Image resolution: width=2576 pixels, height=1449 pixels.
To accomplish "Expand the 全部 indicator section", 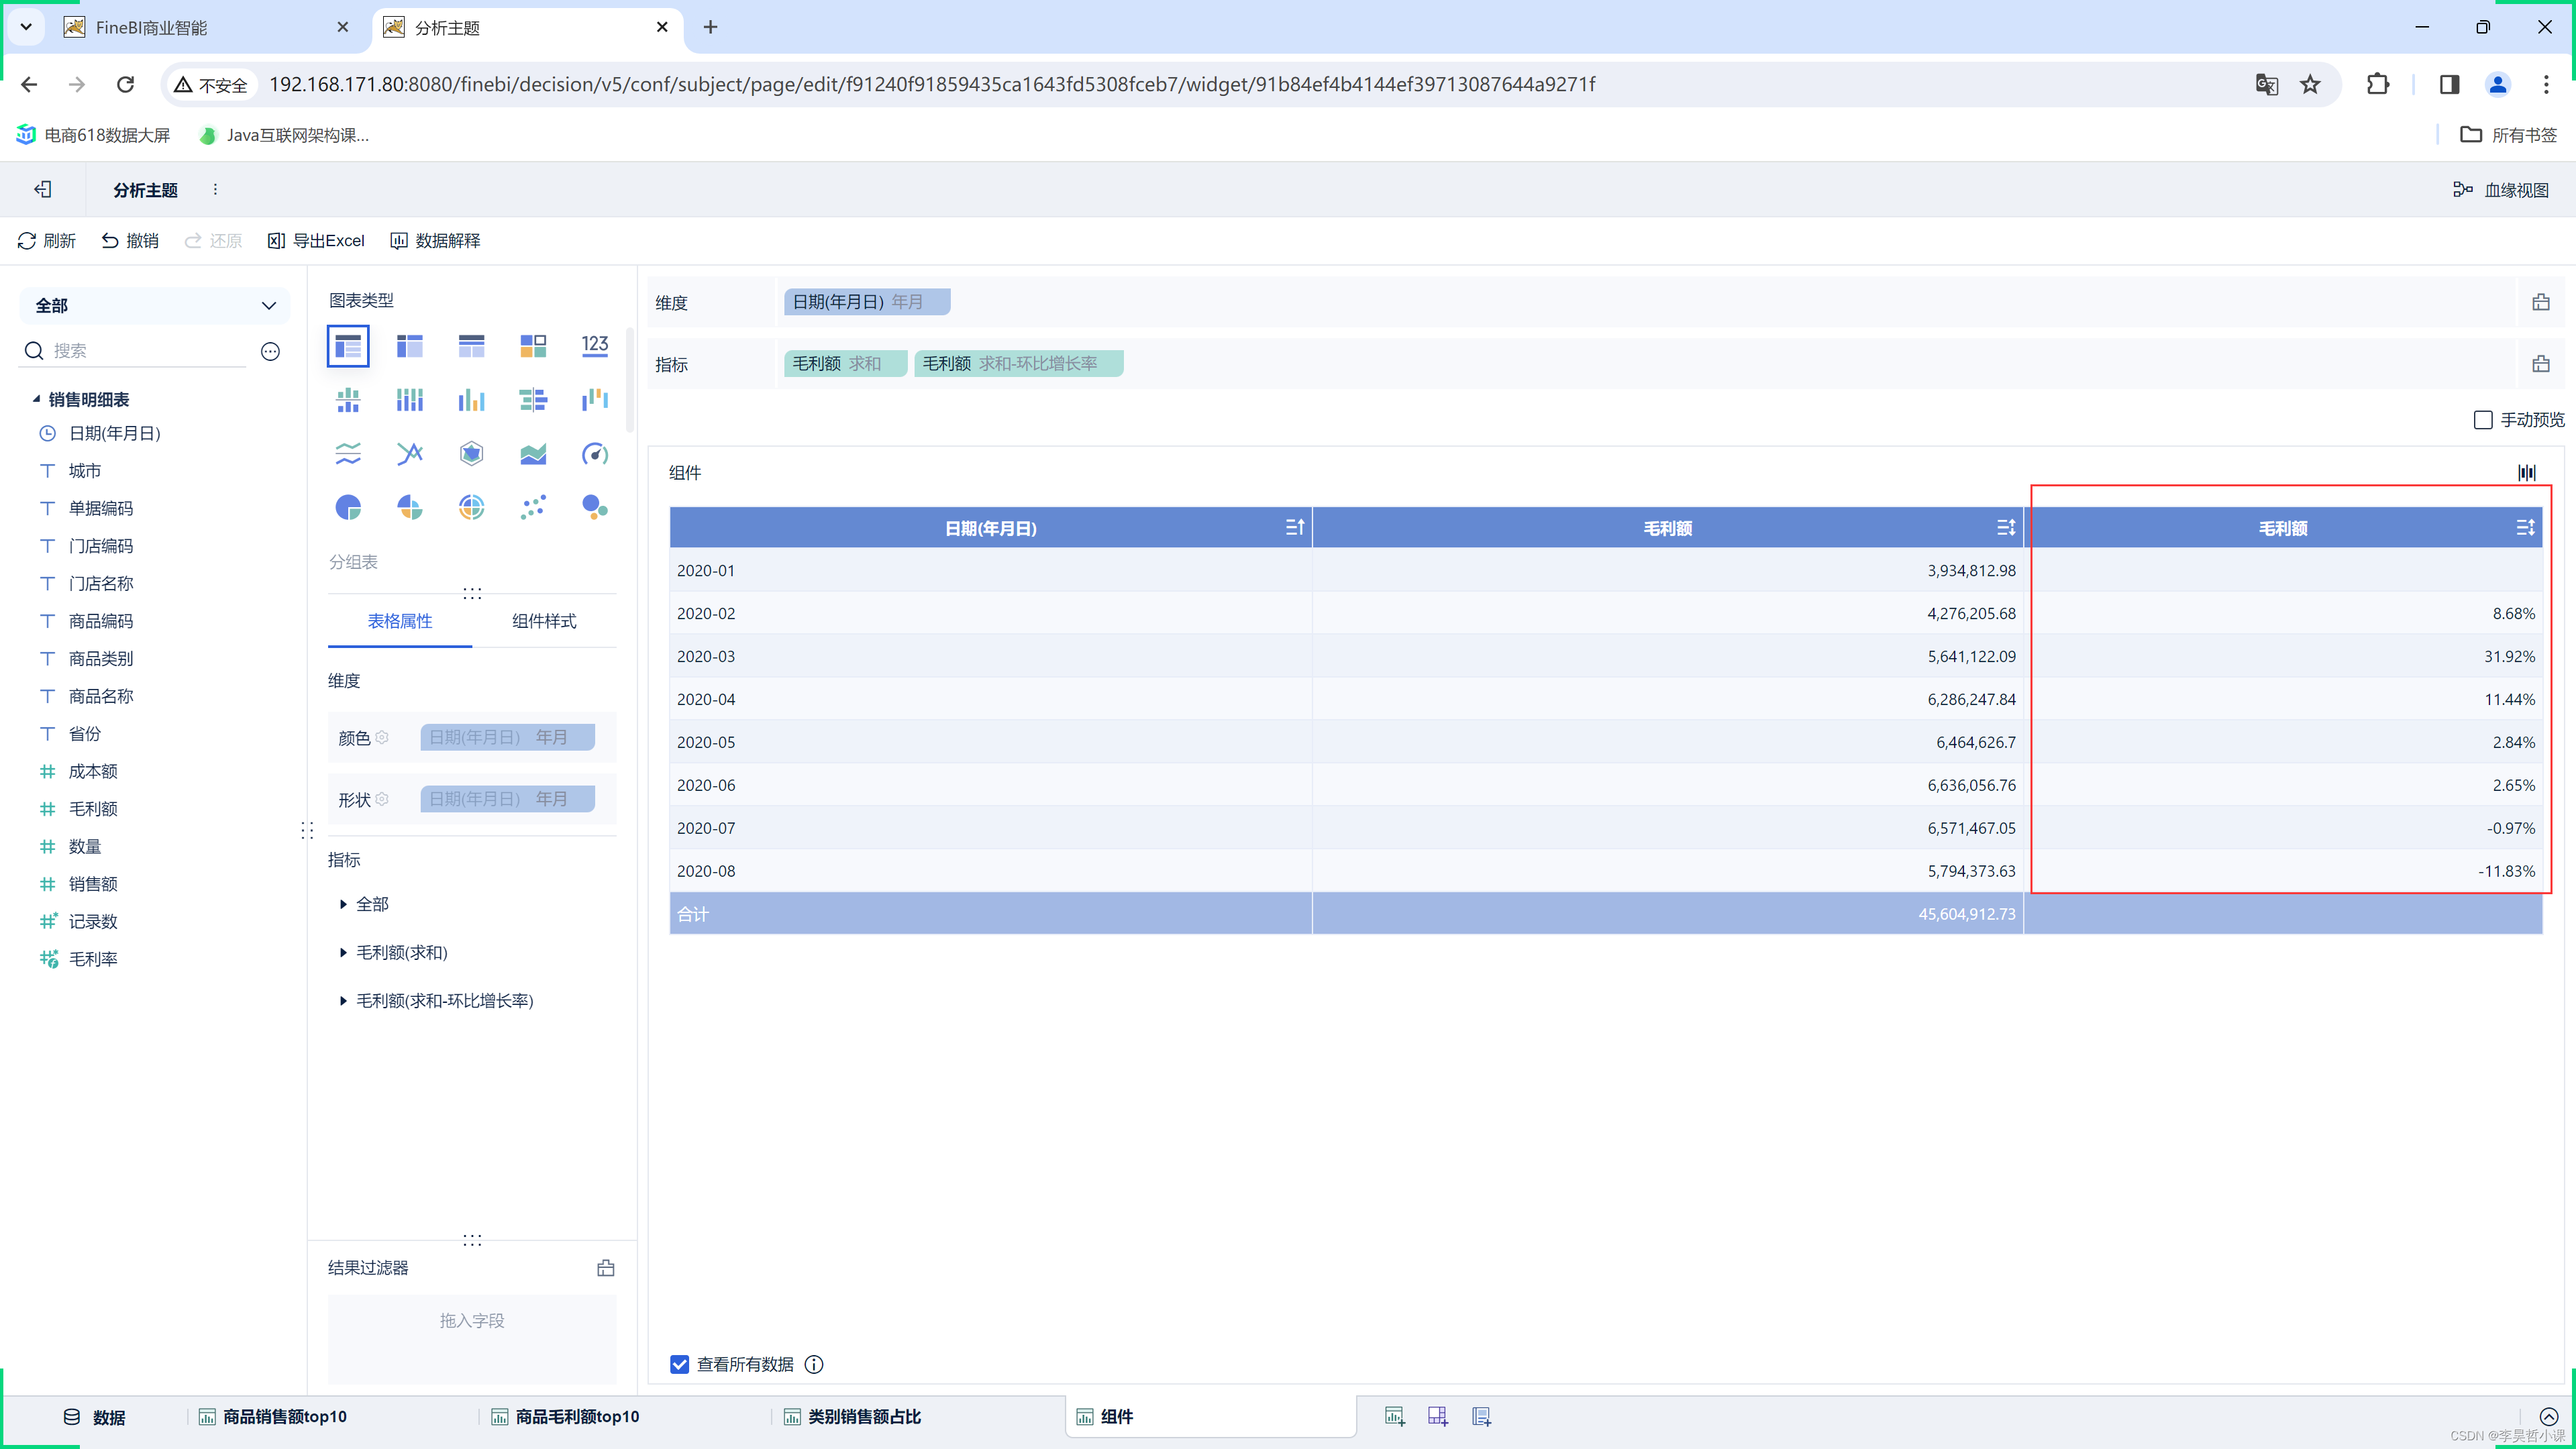I will click(x=343, y=904).
